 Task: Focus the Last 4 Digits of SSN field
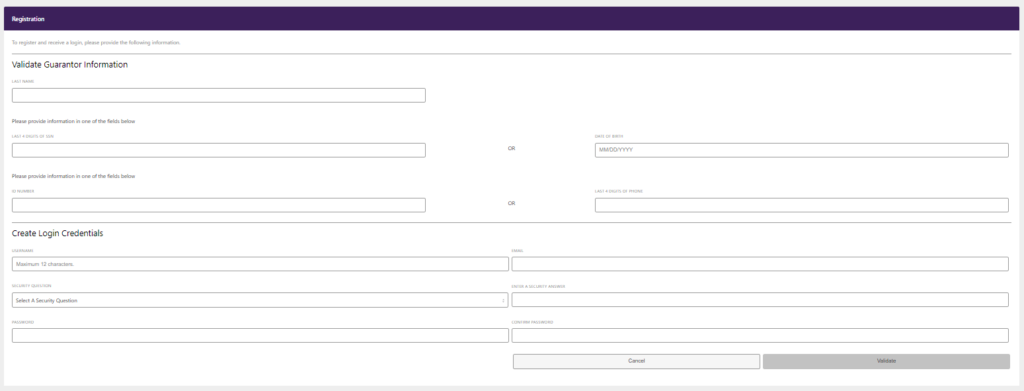[x=219, y=150]
